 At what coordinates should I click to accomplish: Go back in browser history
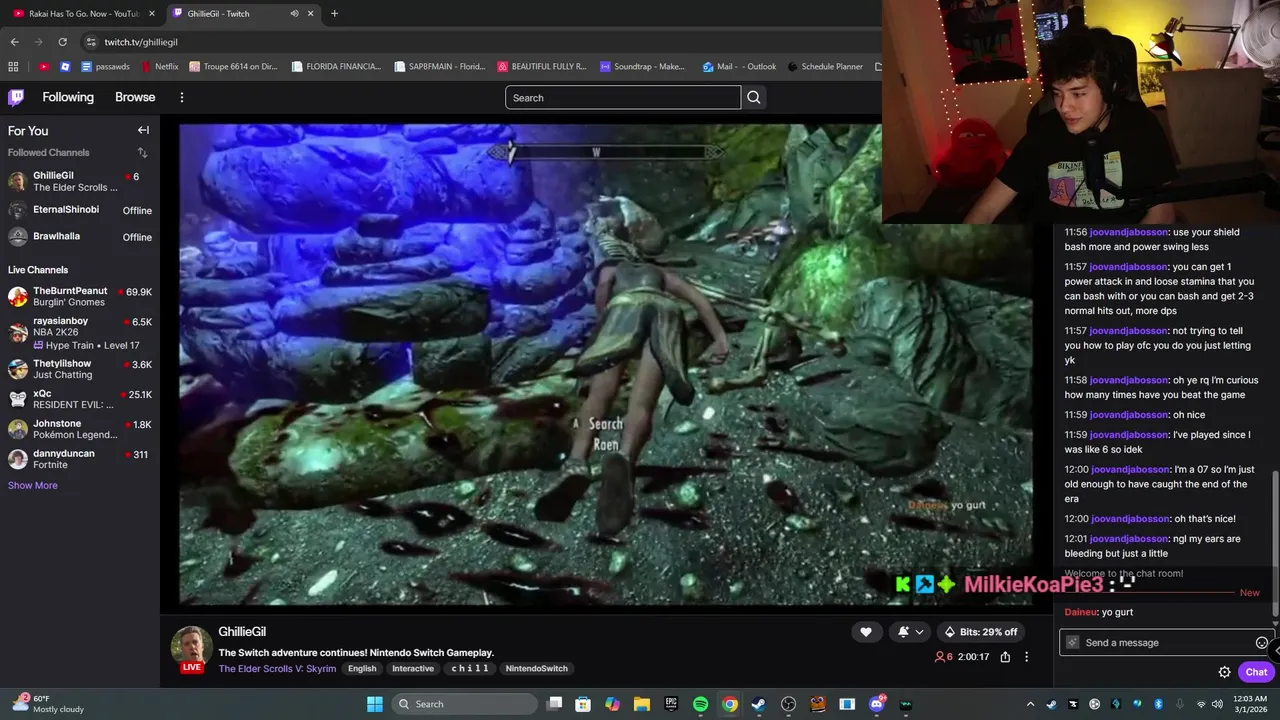(14, 42)
